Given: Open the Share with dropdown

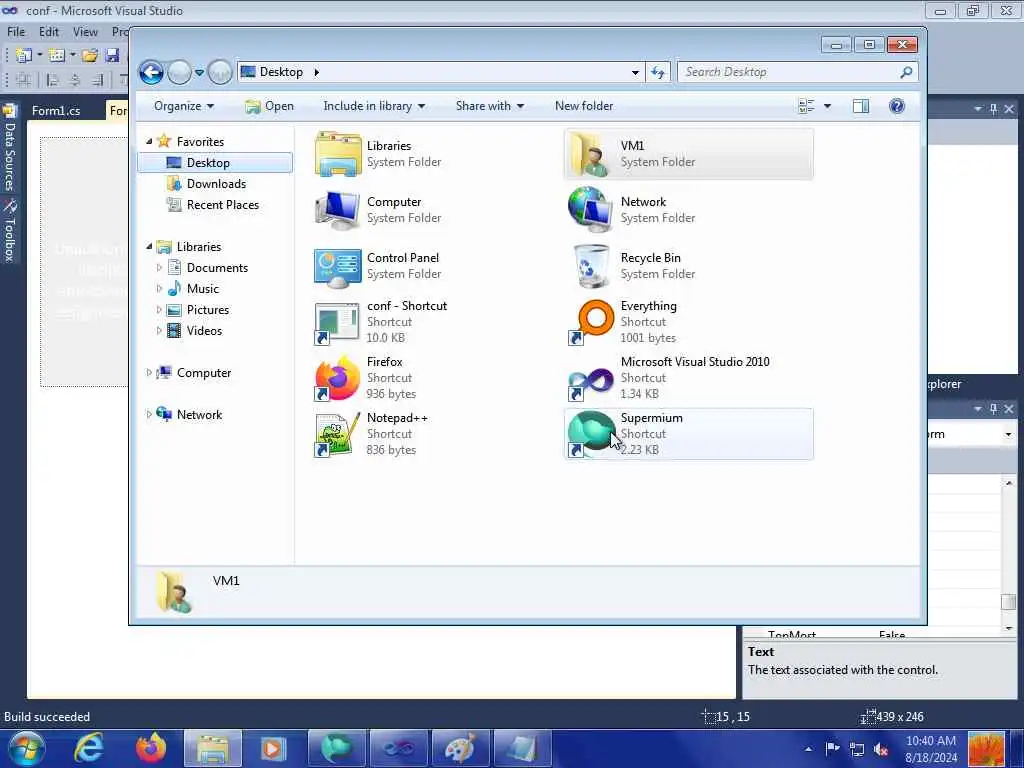Looking at the screenshot, I should 490,106.
